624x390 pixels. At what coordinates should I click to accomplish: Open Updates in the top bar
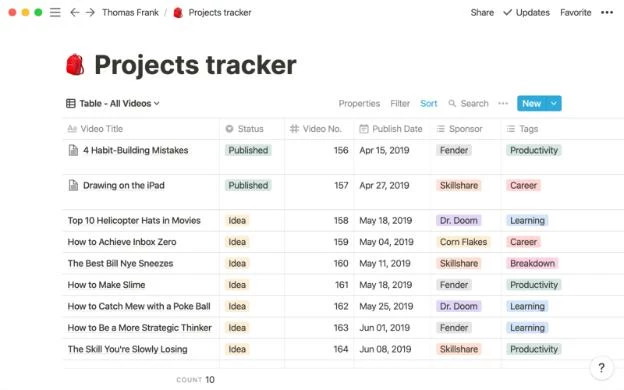pyautogui.click(x=526, y=13)
